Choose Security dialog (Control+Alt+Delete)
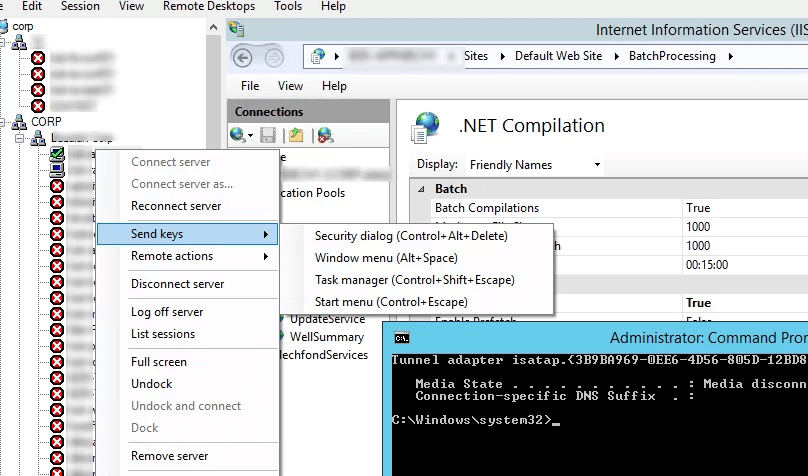Image resolution: width=808 pixels, height=476 pixels. [x=411, y=236]
